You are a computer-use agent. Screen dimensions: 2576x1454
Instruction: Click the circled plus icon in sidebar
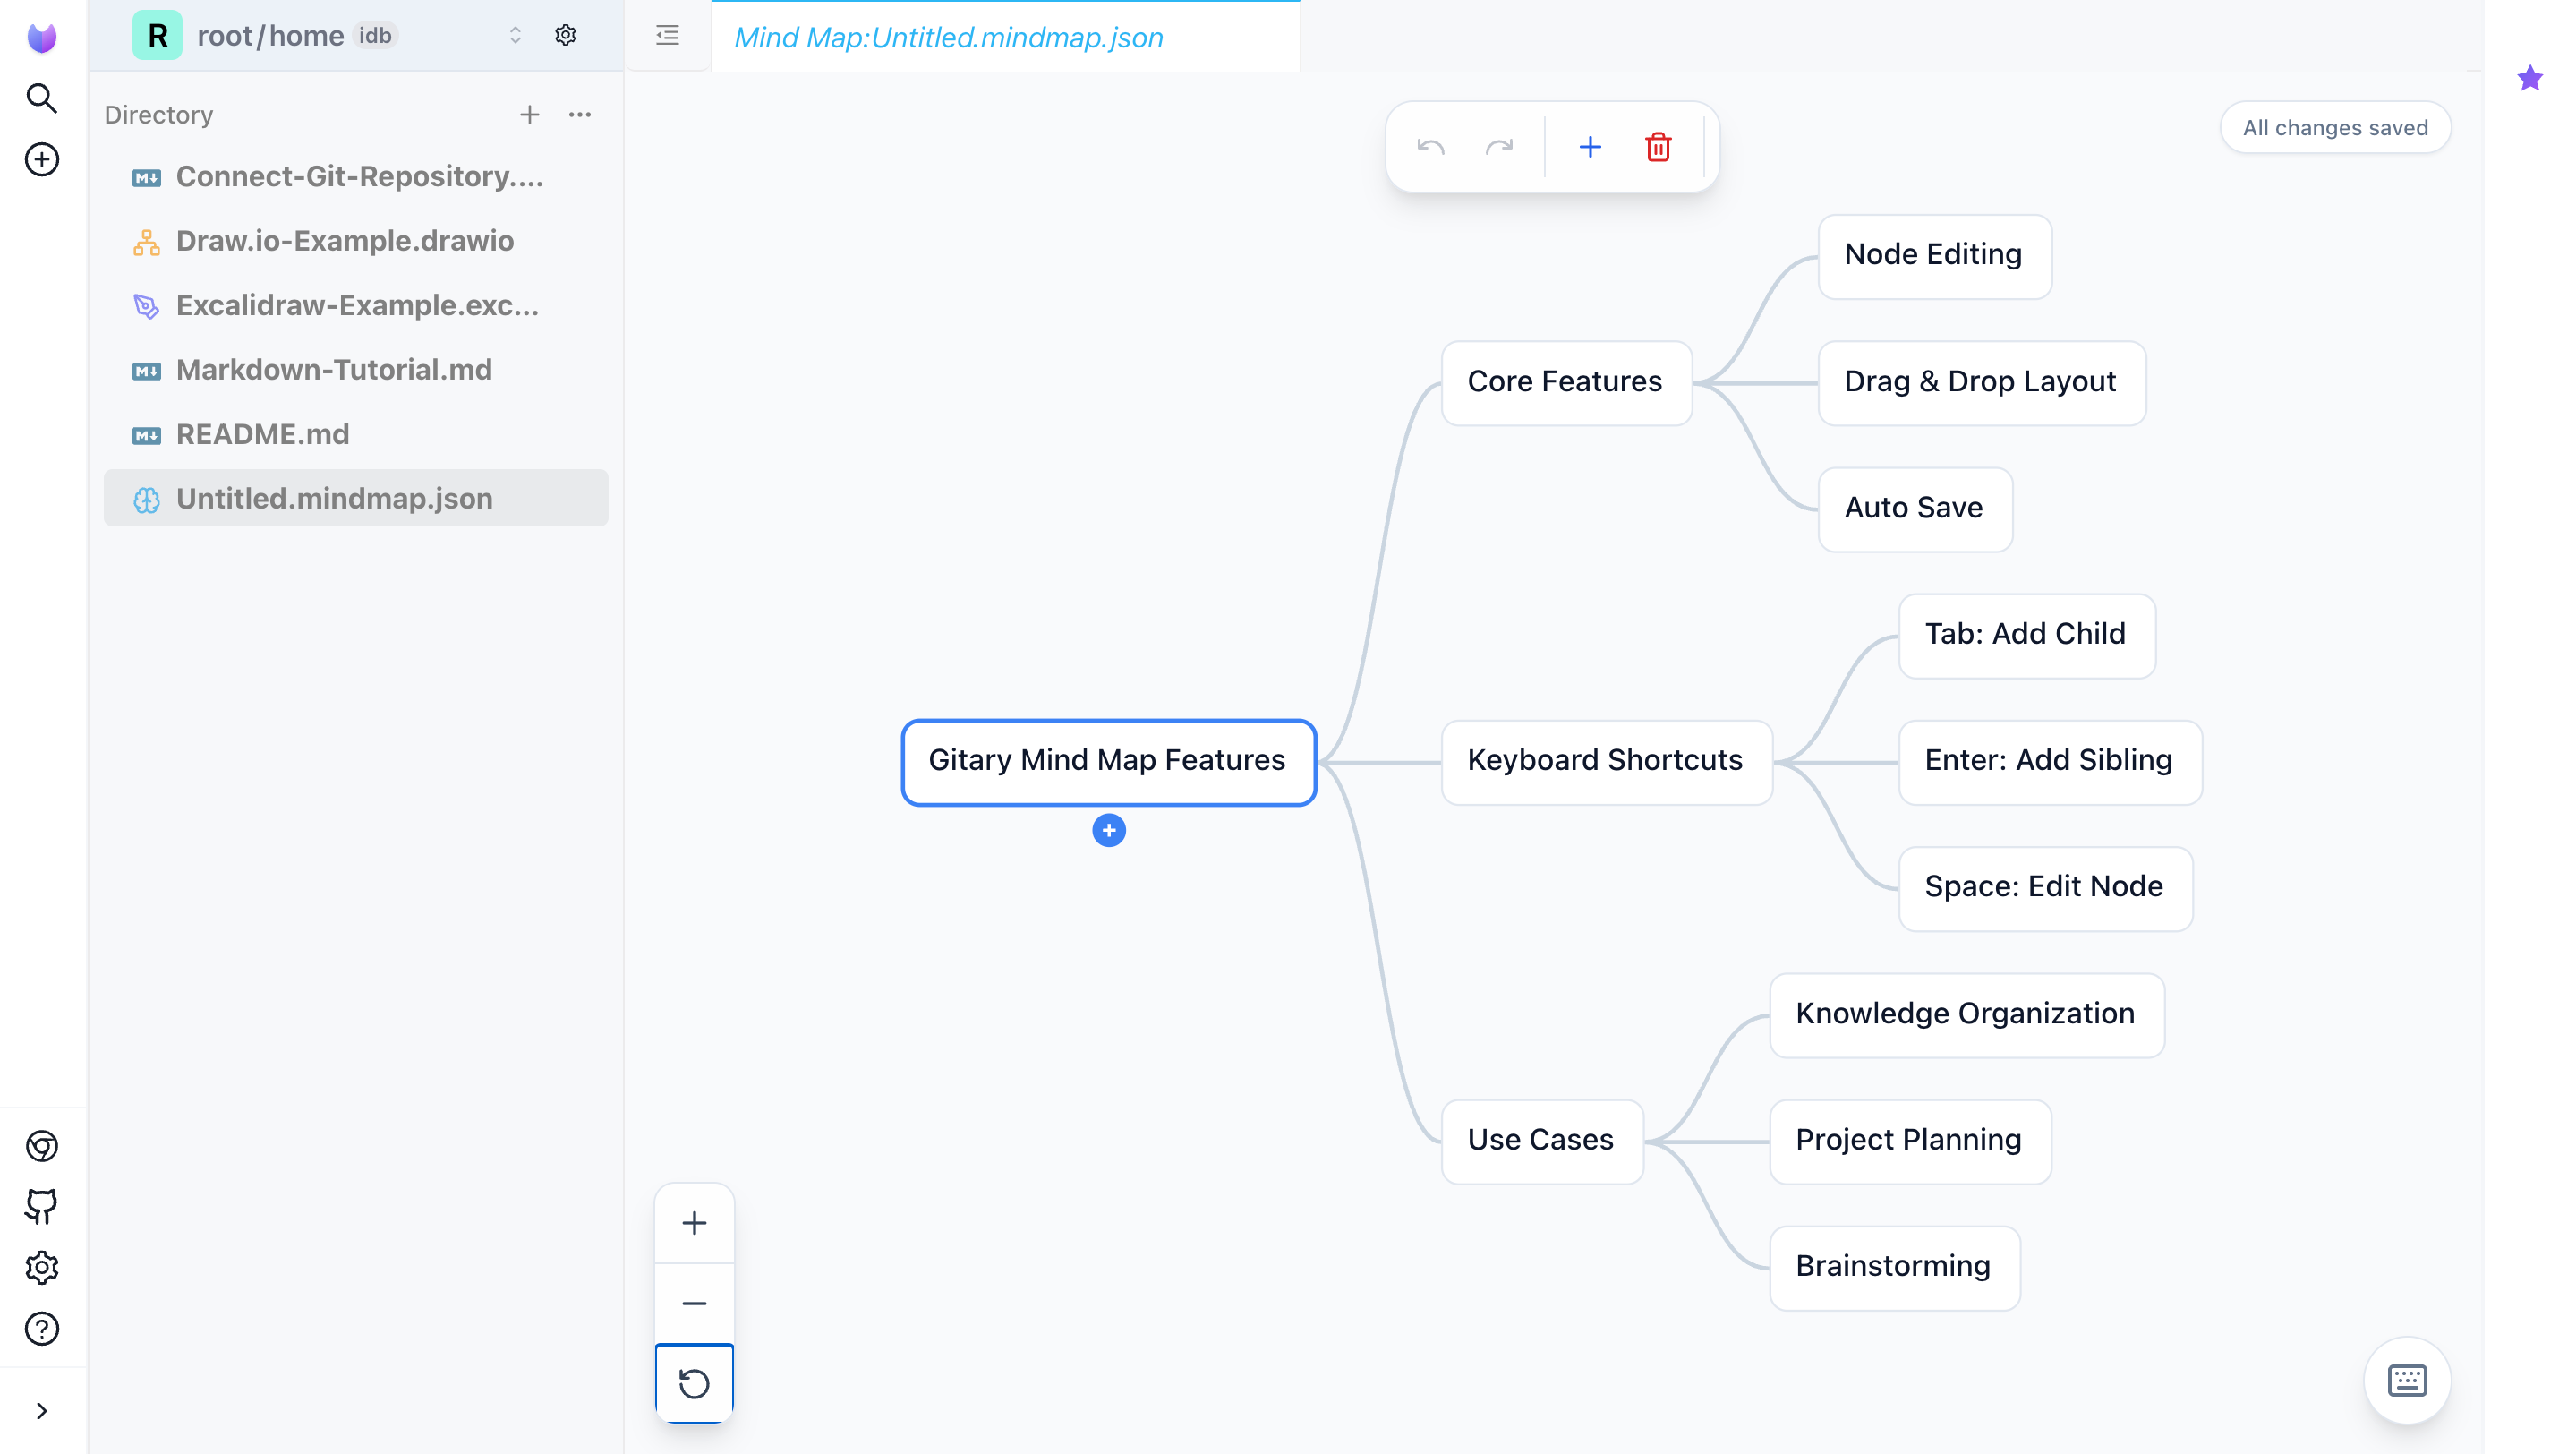[x=41, y=160]
